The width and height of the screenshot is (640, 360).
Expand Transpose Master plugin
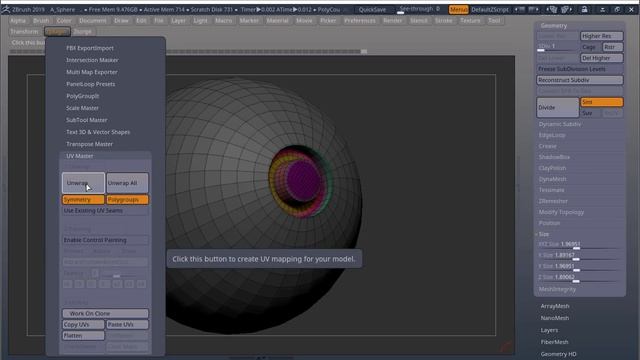tap(89, 144)
